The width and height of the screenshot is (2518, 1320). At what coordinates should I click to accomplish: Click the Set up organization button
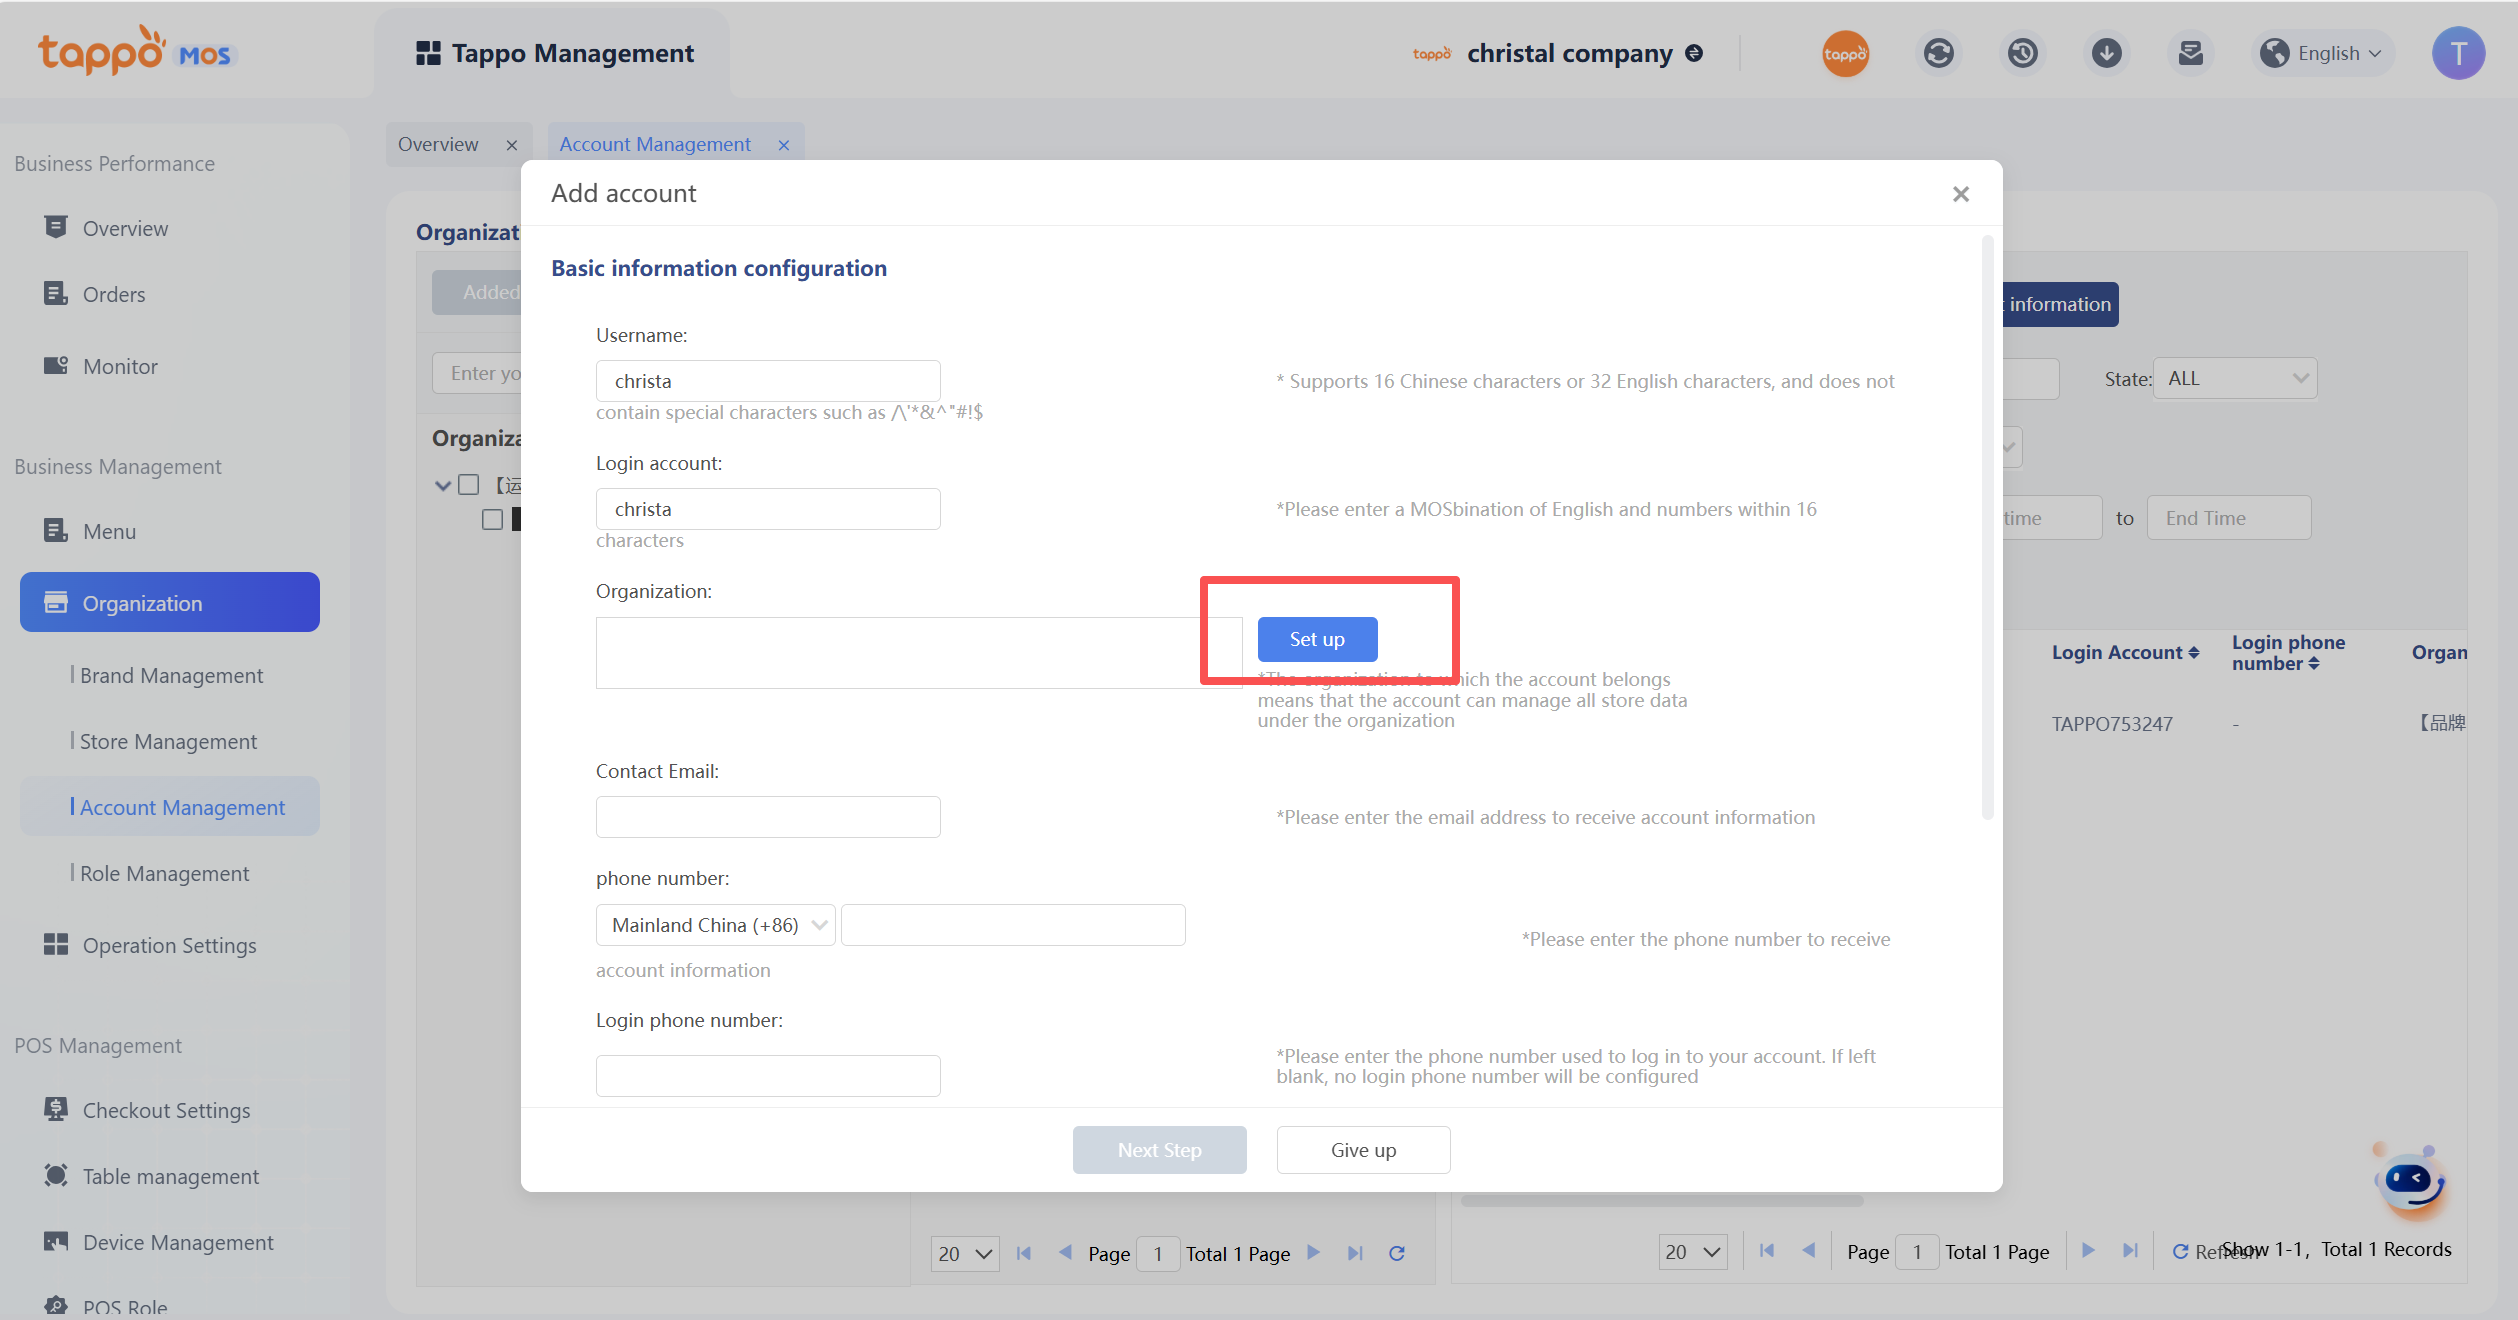(1317, 639)
